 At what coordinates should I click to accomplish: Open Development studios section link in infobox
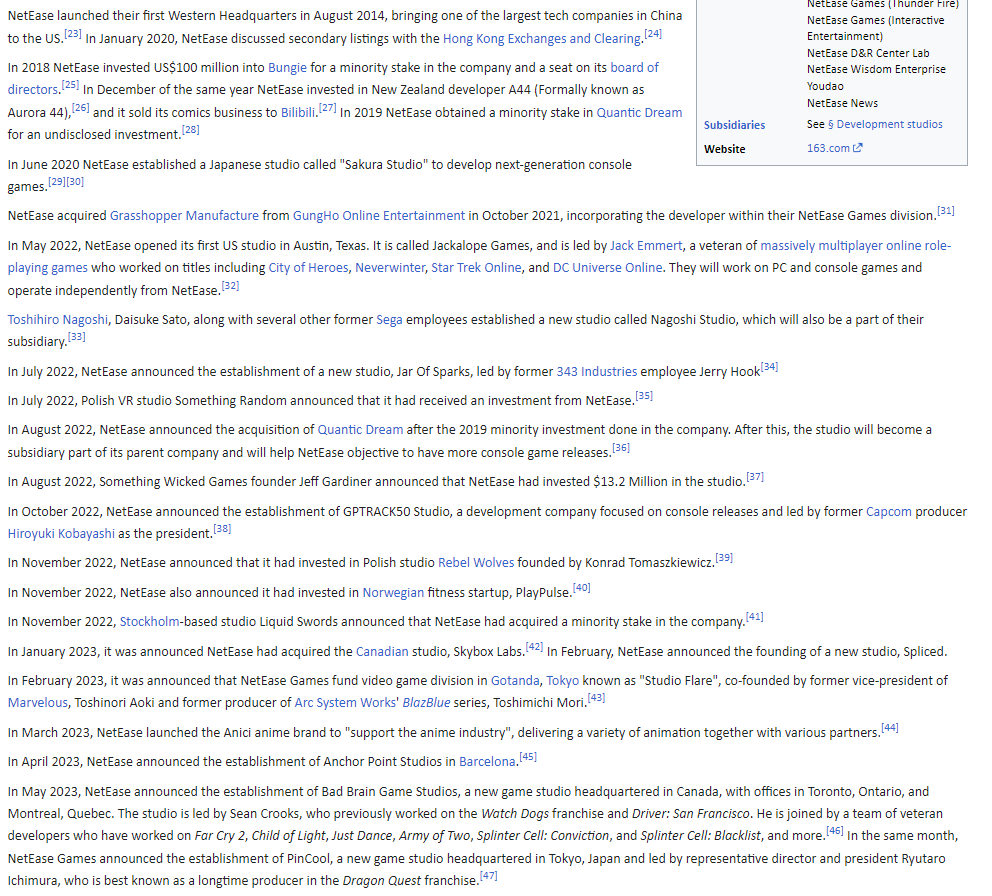click(885, 124)
